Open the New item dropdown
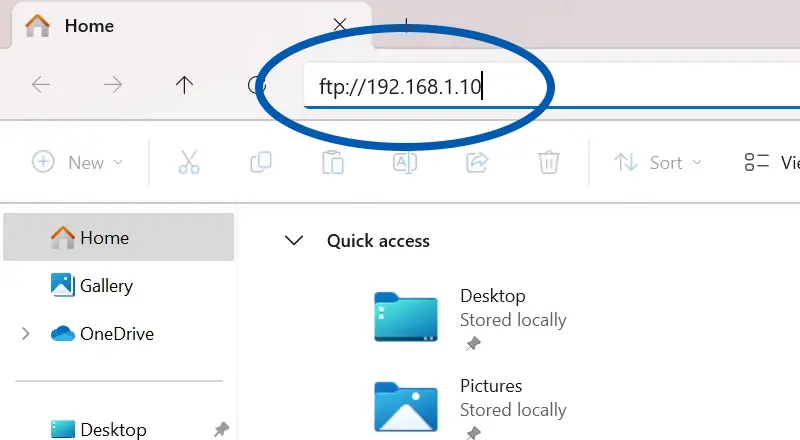The image size is (800, 440). (78, 162)
